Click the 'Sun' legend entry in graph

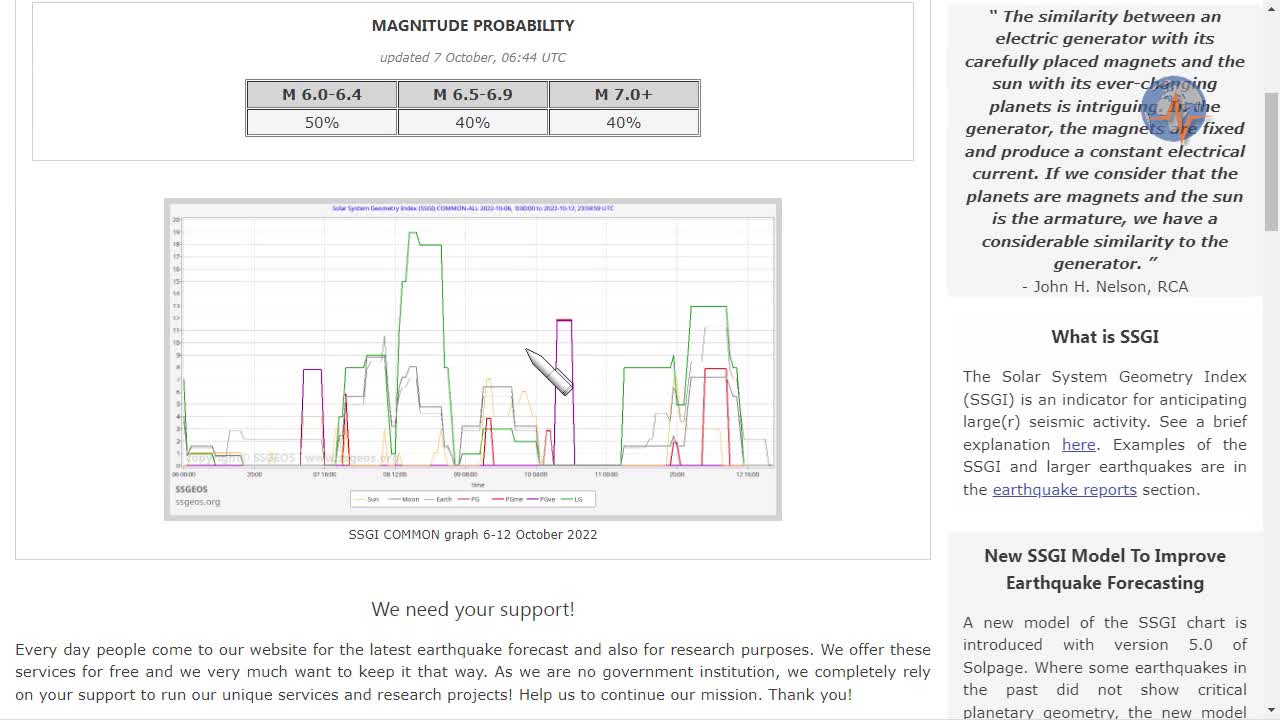tap(367, 499)
